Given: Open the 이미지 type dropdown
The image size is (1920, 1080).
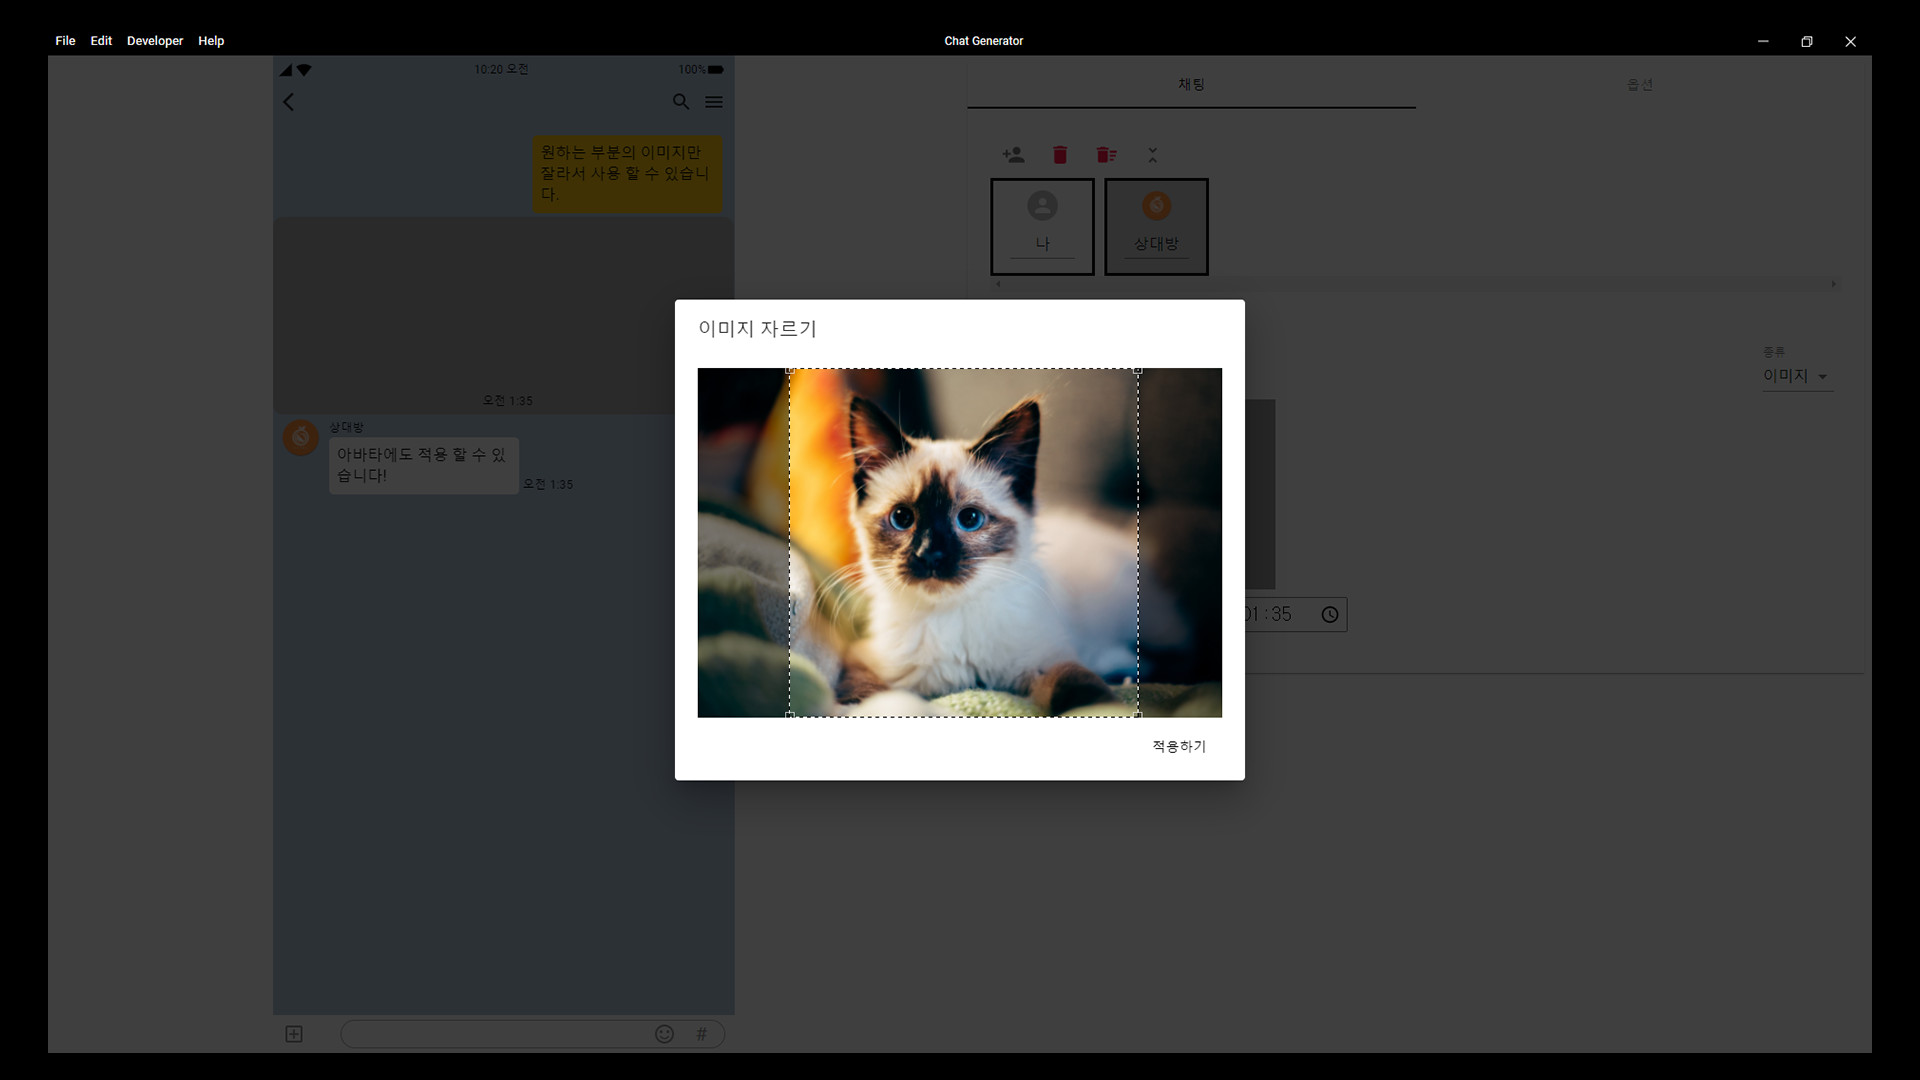Looking at the screenshot, I should click(x=1795, y=376).
